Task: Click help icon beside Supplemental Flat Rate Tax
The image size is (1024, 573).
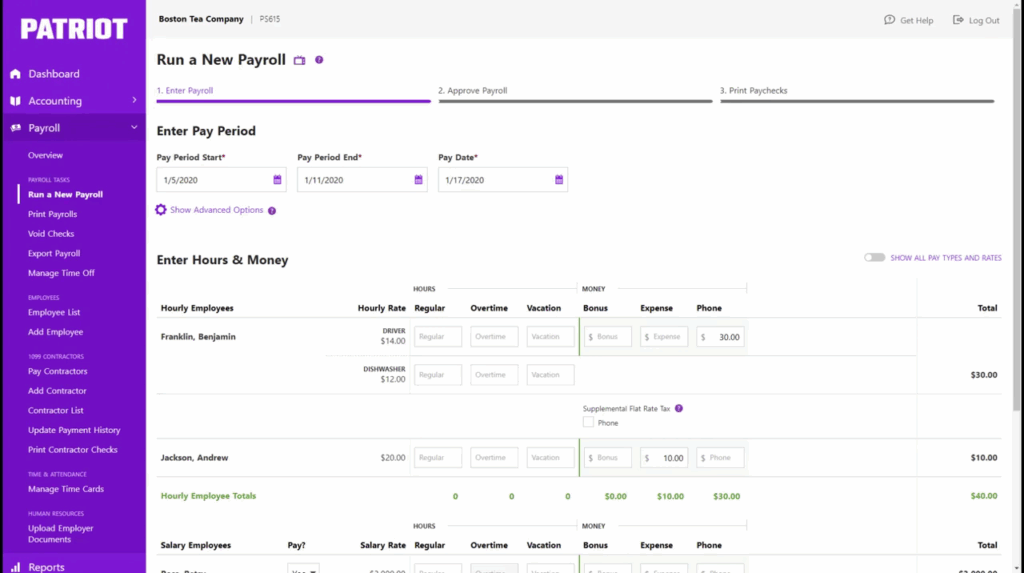Action: click(679, 408)
